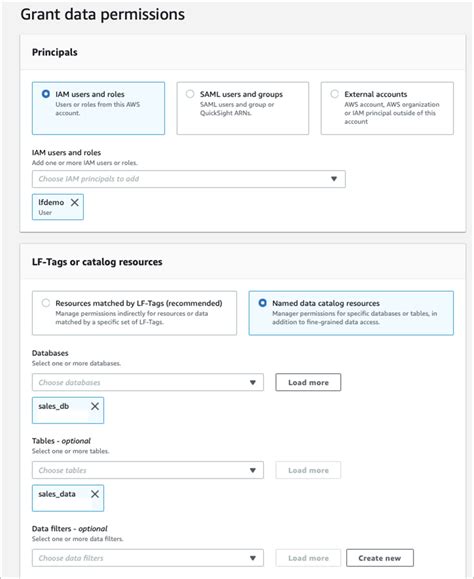474x579 pixels.
Task: Click the Databases field label
Action: click(x=50, y=353)
